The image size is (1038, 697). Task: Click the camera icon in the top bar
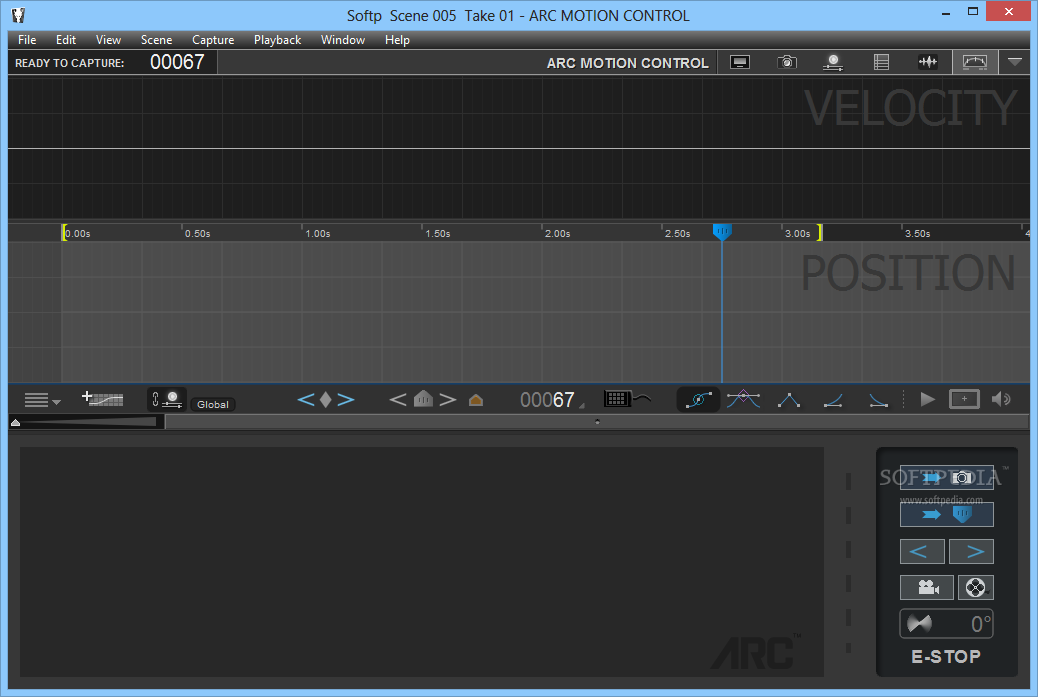coord(786,62)
